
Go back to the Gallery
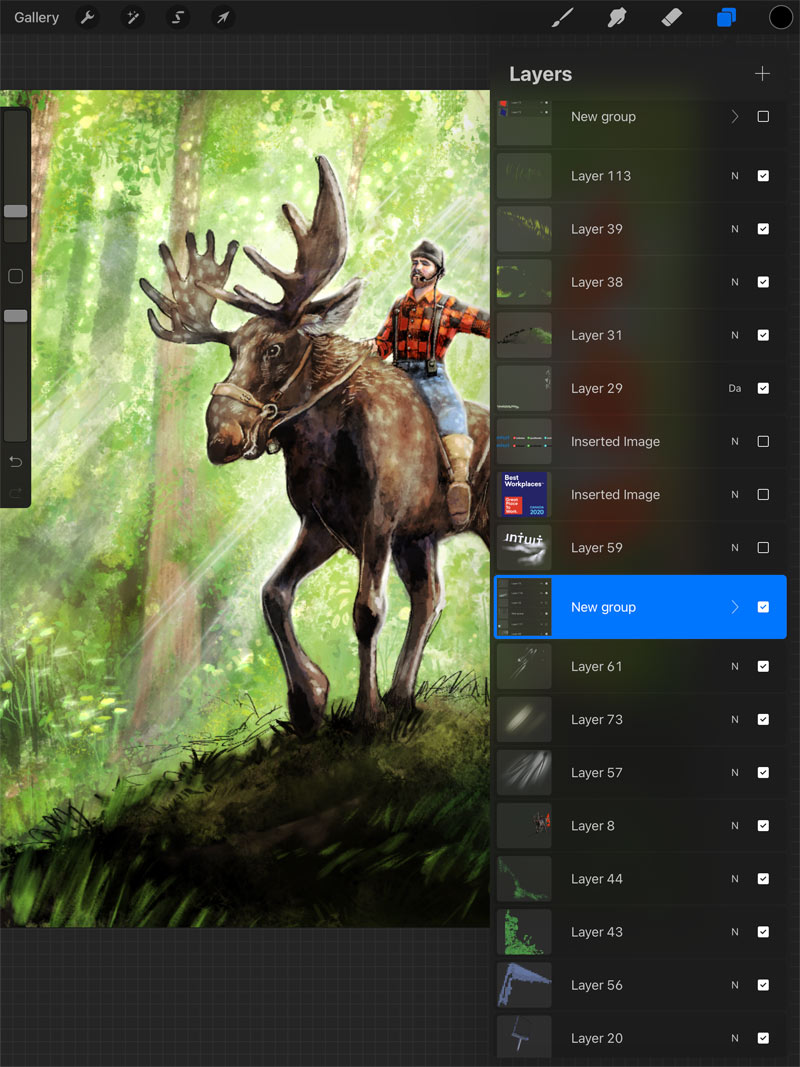pyautogui.click(x=37, y=17)
